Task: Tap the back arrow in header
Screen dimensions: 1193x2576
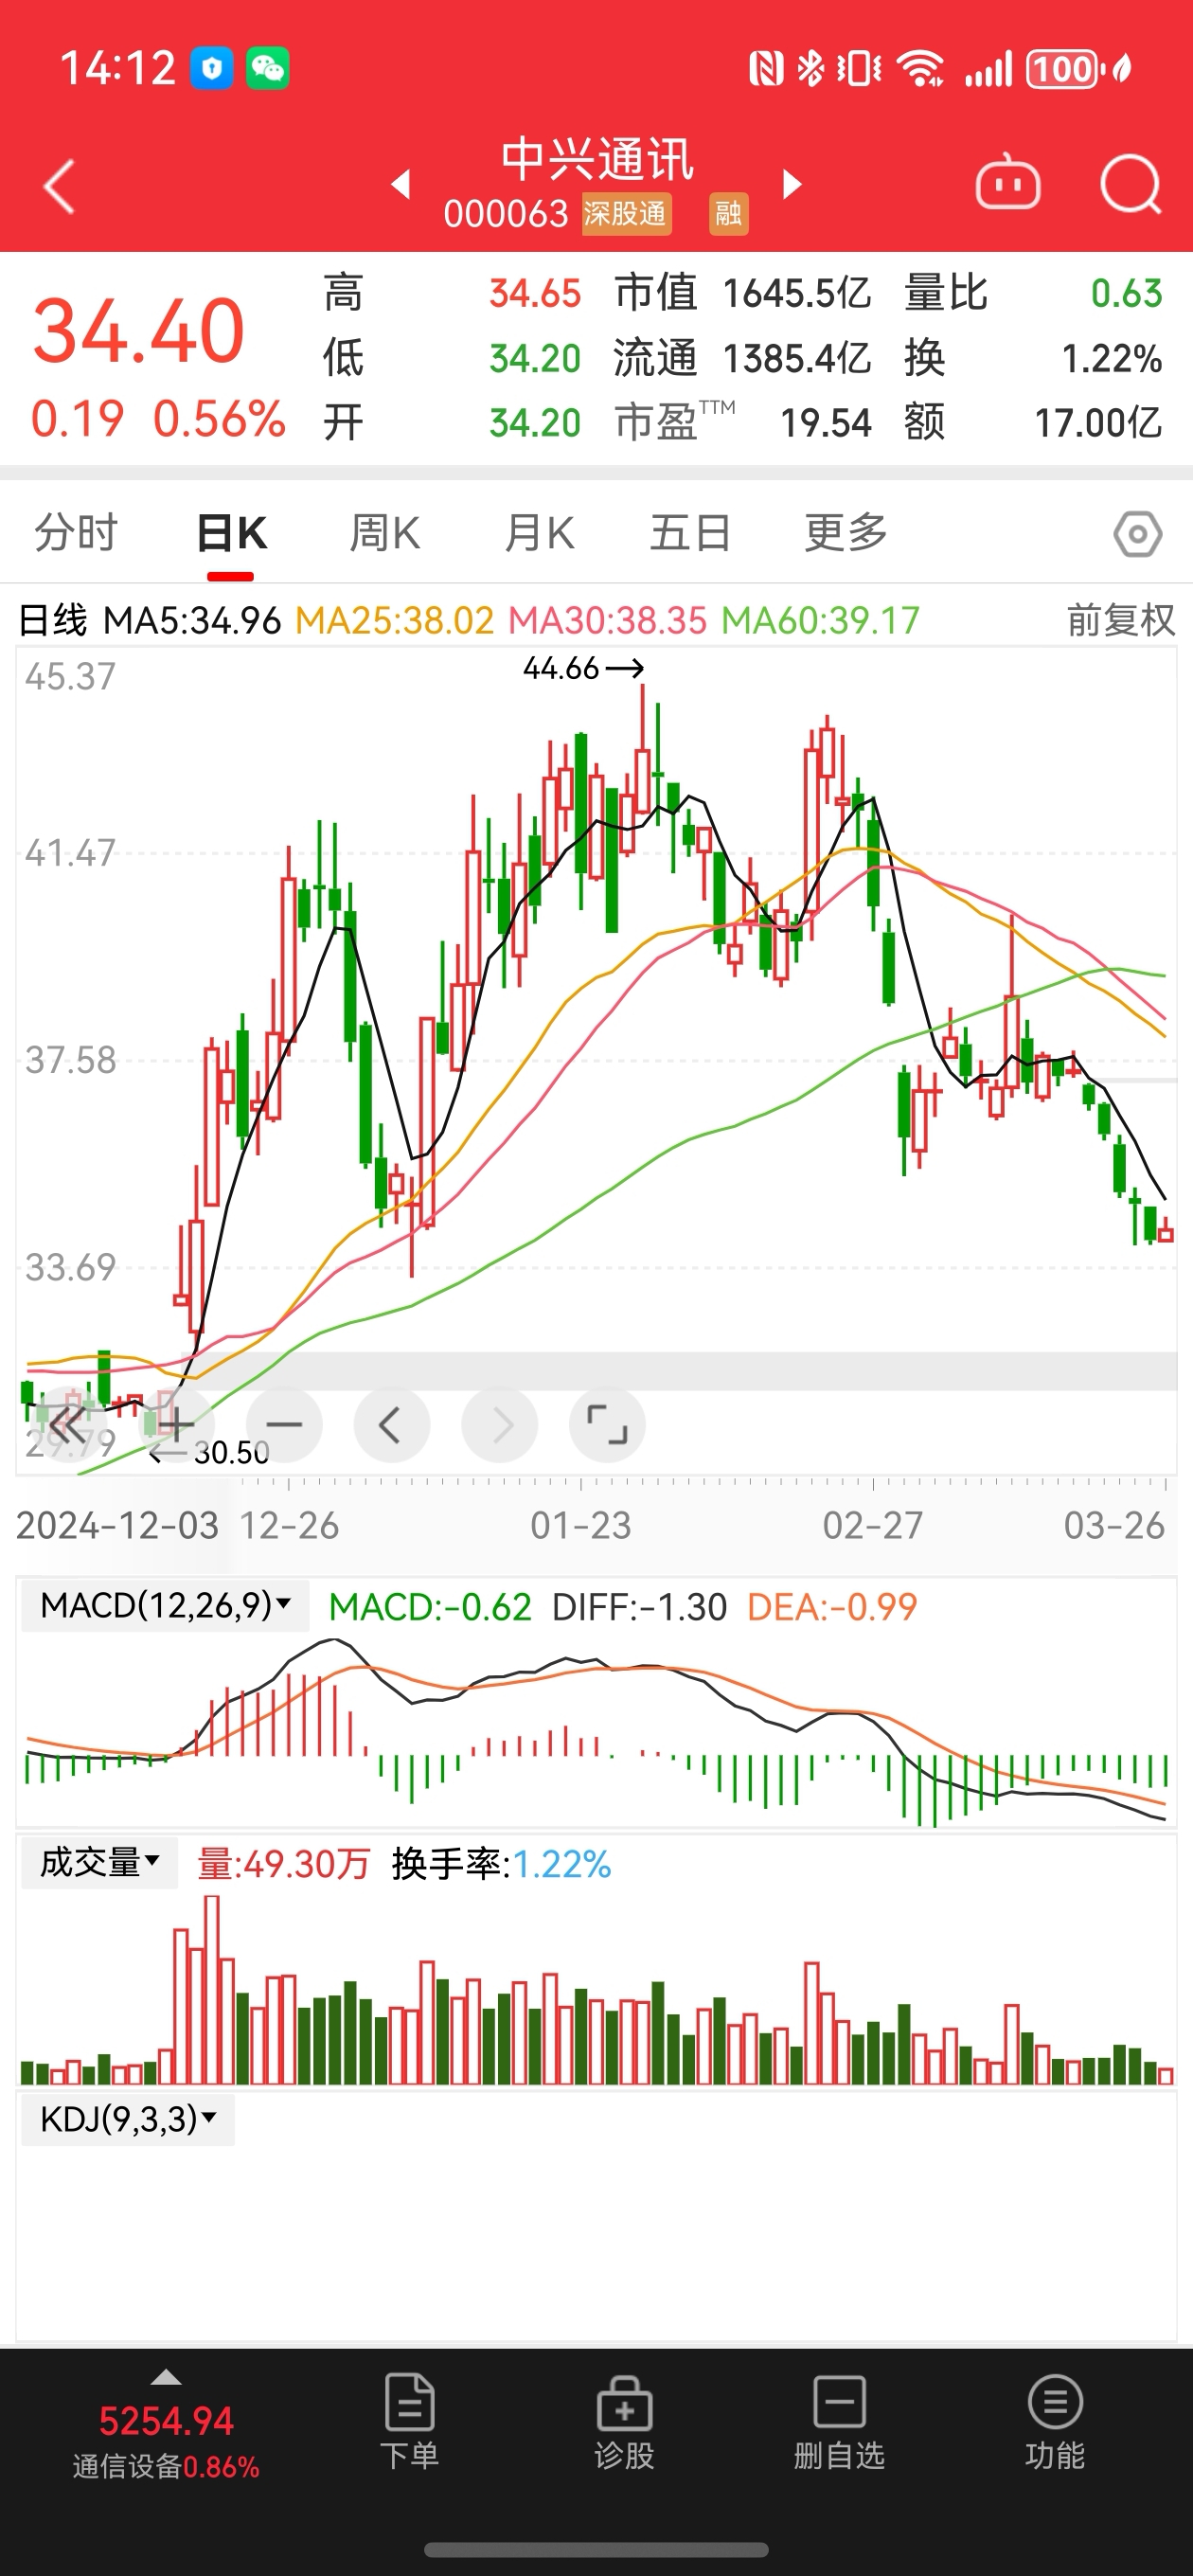Action: pos(60,186)
